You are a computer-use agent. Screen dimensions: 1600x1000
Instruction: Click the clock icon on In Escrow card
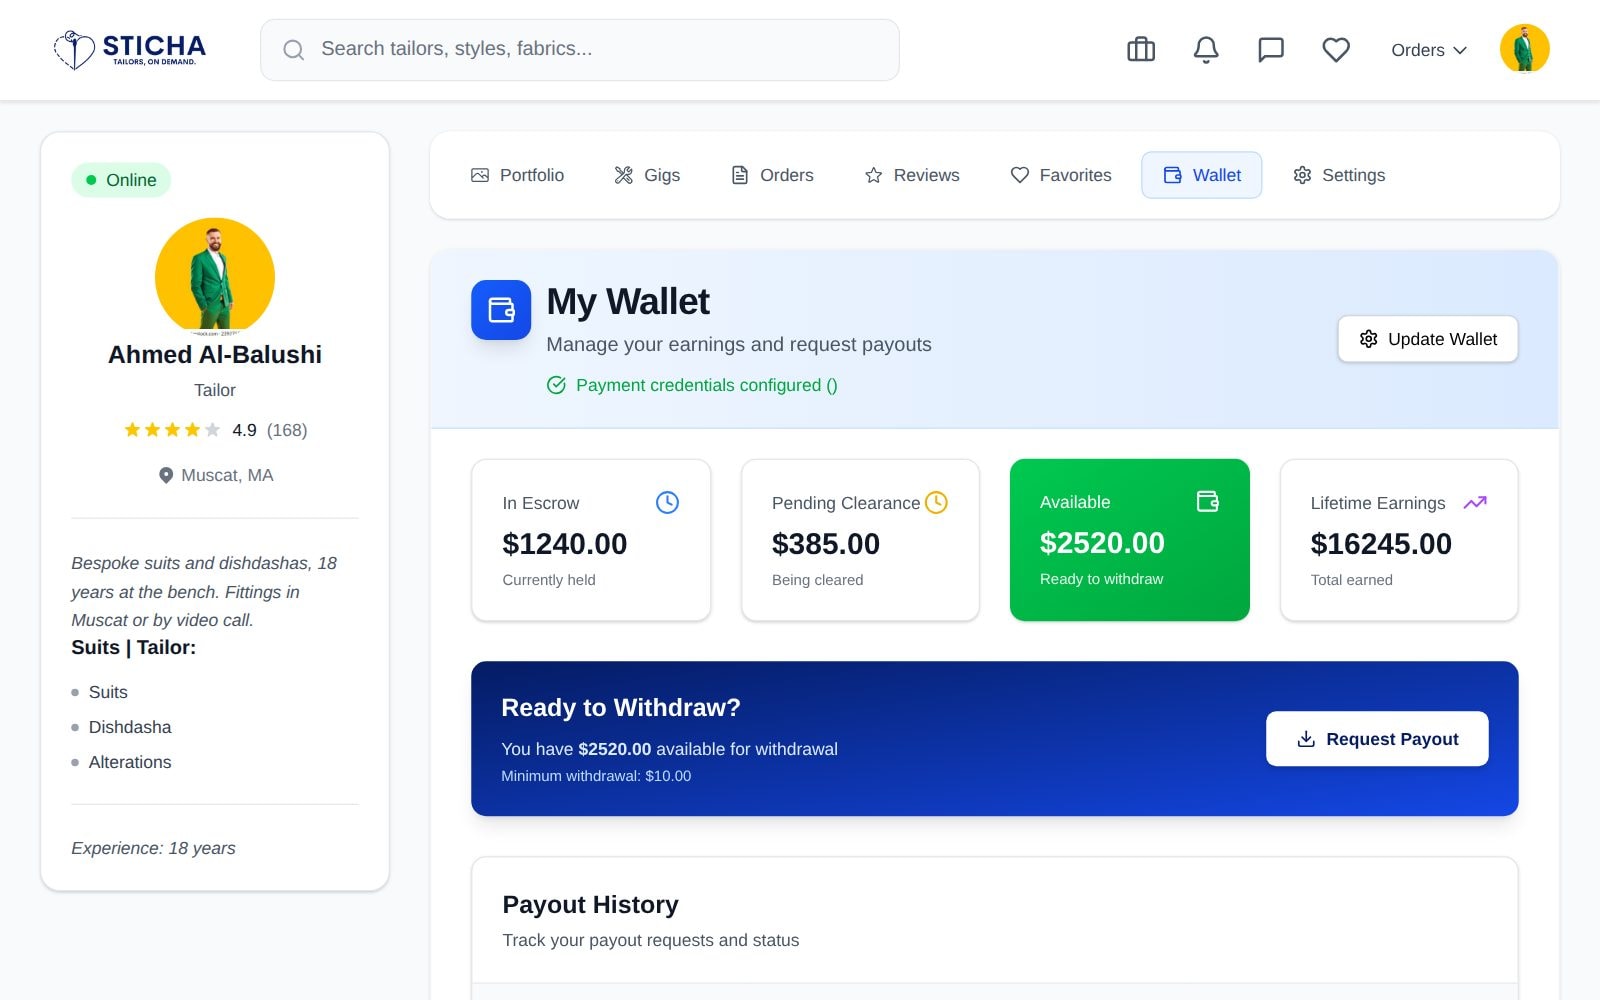[x=667, y=502]
